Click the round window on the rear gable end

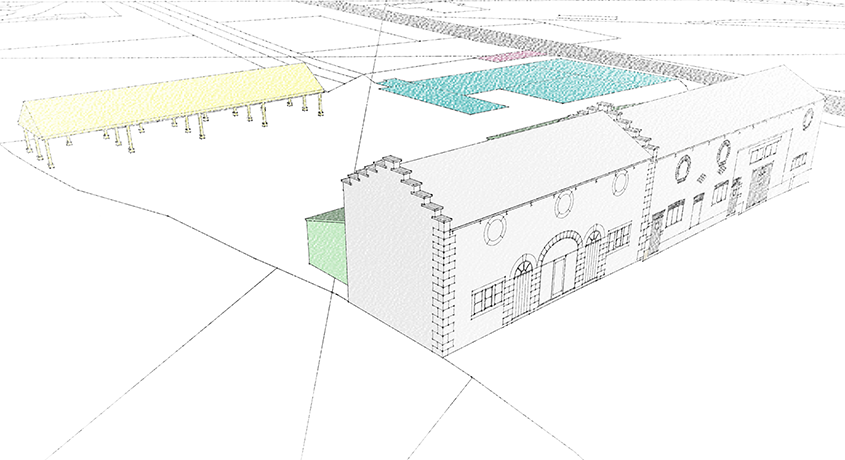pyautogui.click(x=808, y=119)
